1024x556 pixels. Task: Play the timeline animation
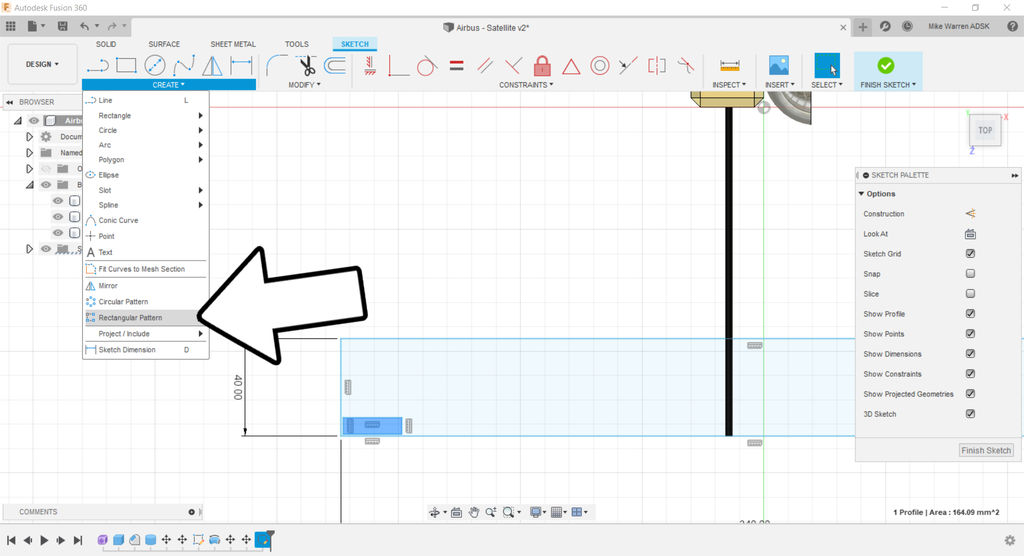pyautogui.click(x=44, y=540)
